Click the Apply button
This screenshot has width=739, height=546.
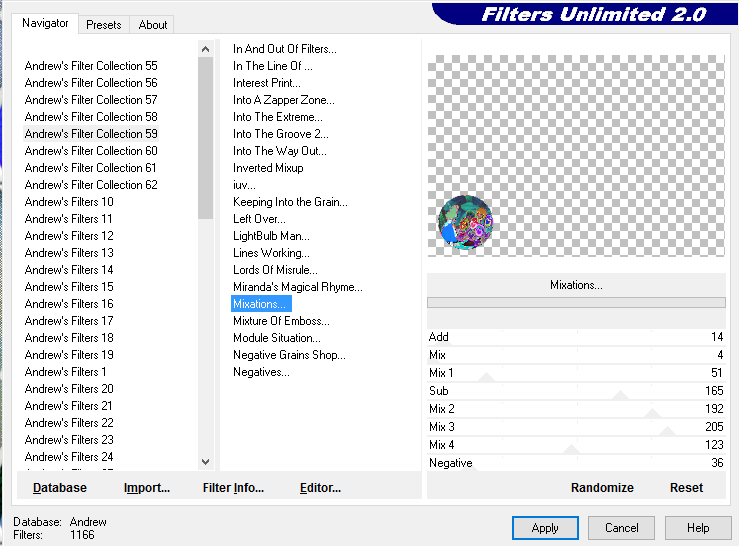(x=545, y=528)
